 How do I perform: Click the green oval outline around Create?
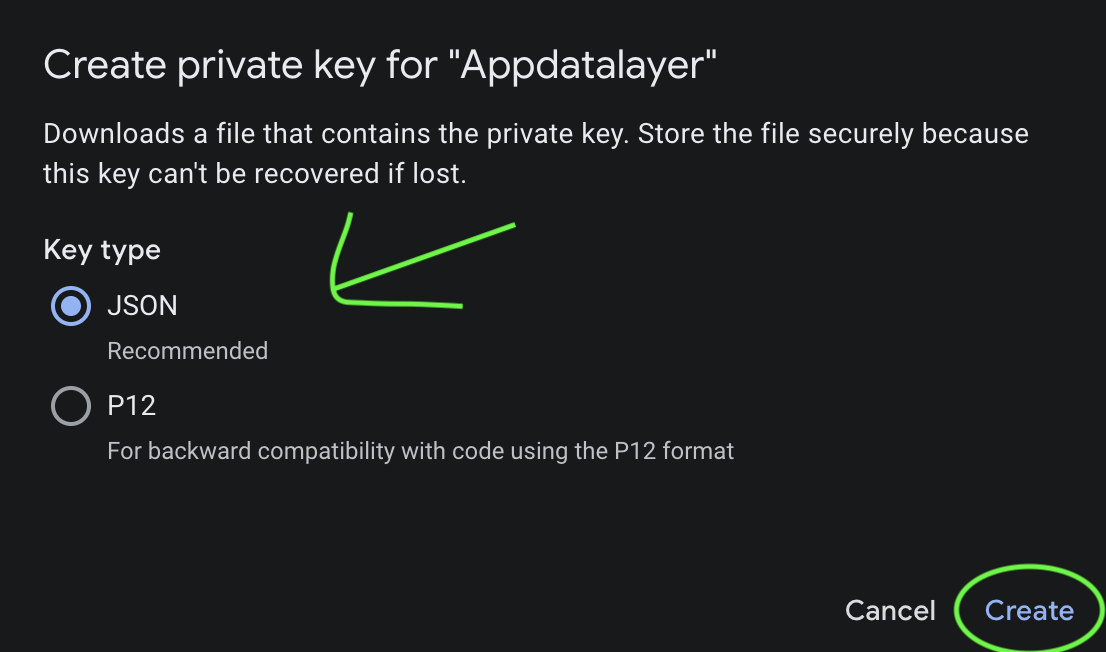point(1030,570)
